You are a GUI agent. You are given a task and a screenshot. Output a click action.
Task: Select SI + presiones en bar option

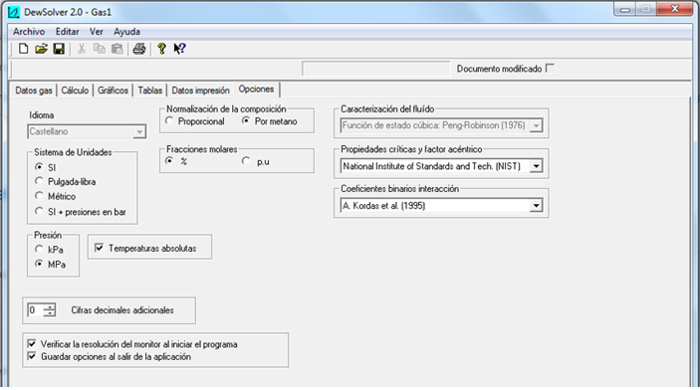point(39,211)
